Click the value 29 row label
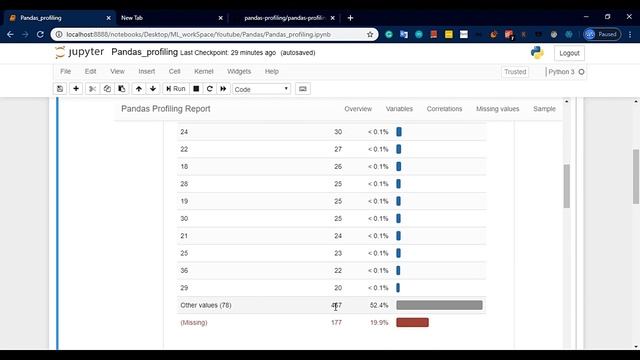 click(x=184, y=288)
